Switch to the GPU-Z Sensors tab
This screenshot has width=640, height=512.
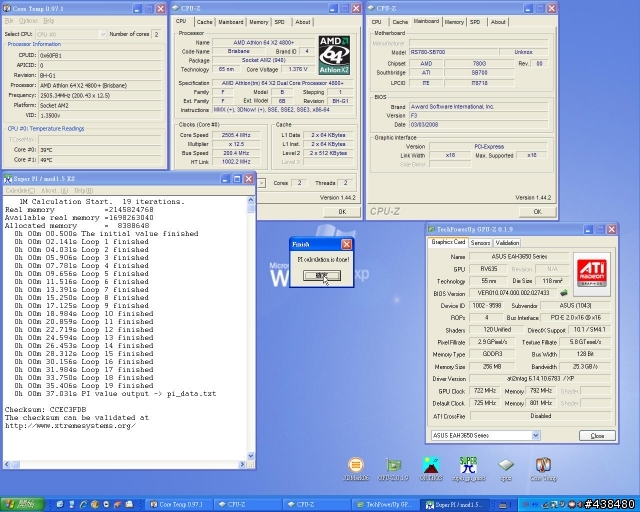coord(480,243)
